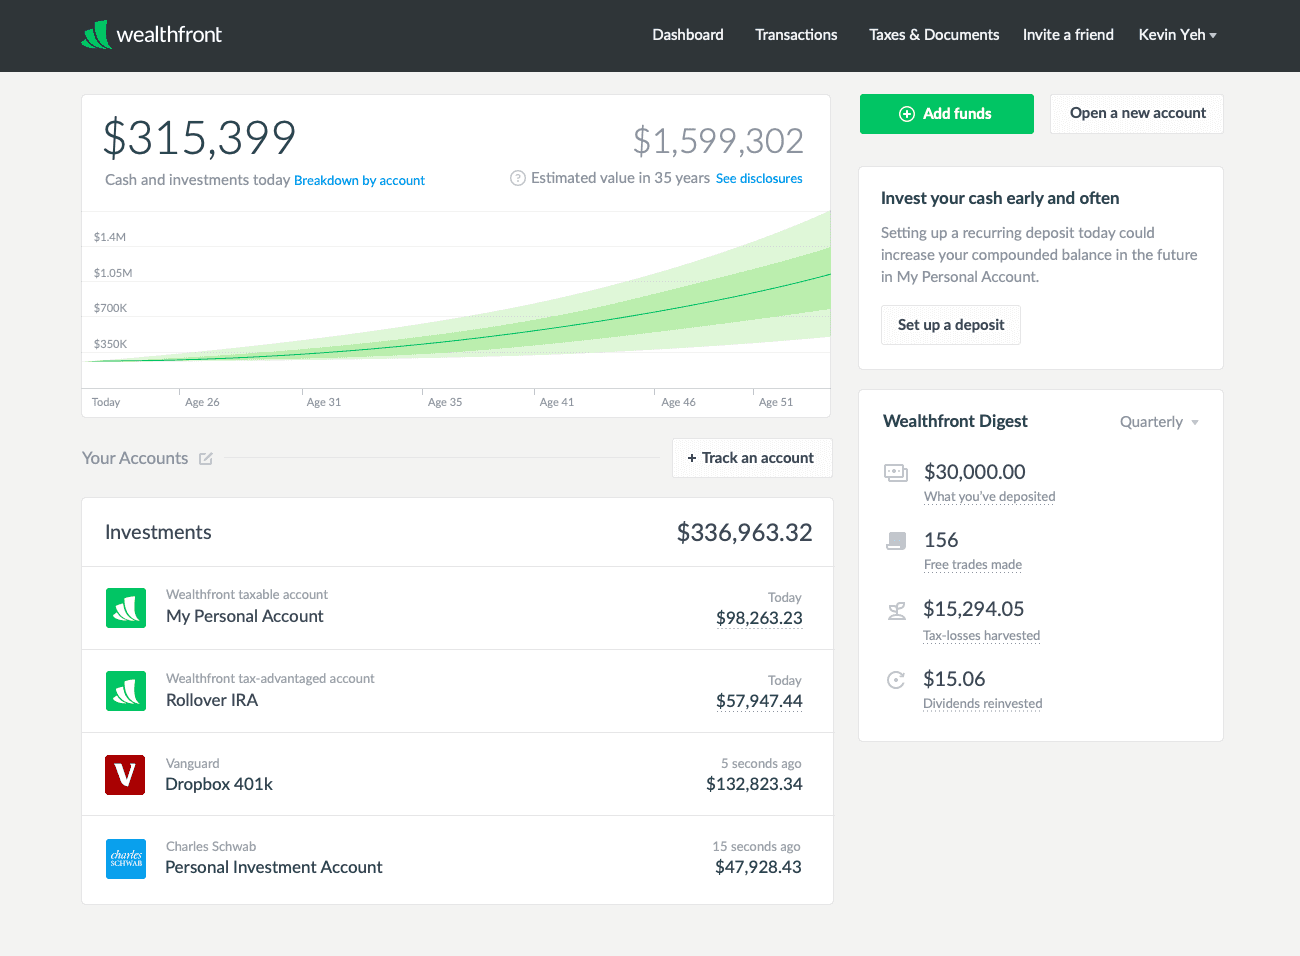Open the Rollover IRA account row
Viewport: 1300px width, 956px height.
click(457, 691)
